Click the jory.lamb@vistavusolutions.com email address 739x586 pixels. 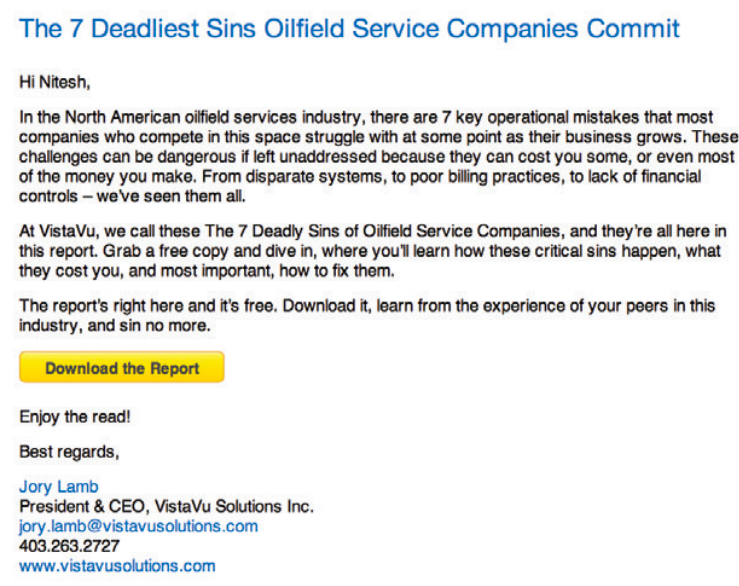pos(139,526)
